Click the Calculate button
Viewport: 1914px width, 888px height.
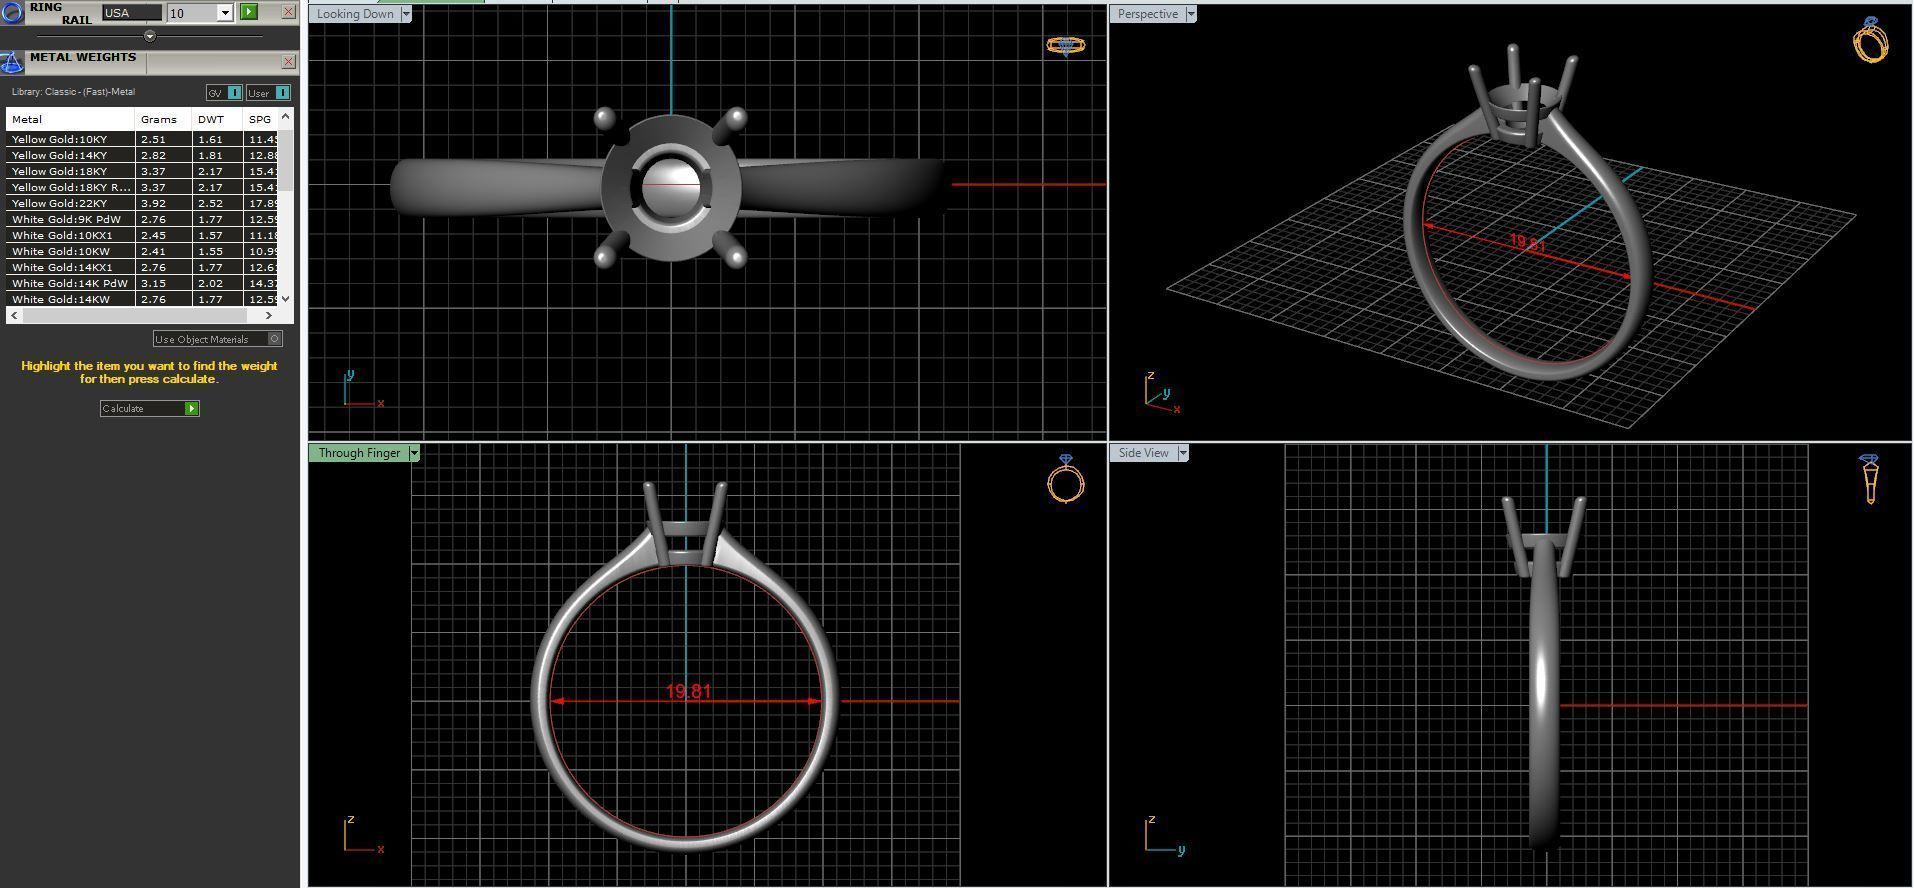pyautogui.click(x=150, y=408)
